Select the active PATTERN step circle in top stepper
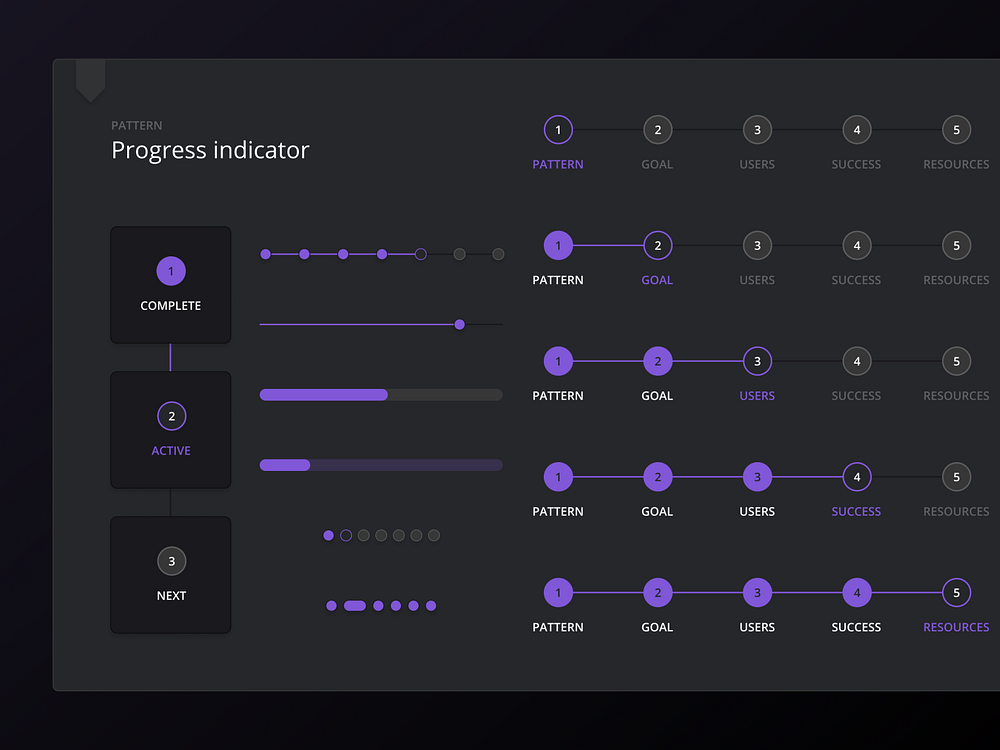 [x=558, y=129]
